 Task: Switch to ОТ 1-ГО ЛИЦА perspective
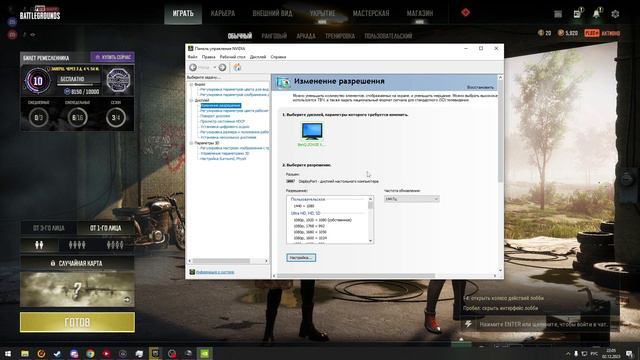tap(105, 228)
